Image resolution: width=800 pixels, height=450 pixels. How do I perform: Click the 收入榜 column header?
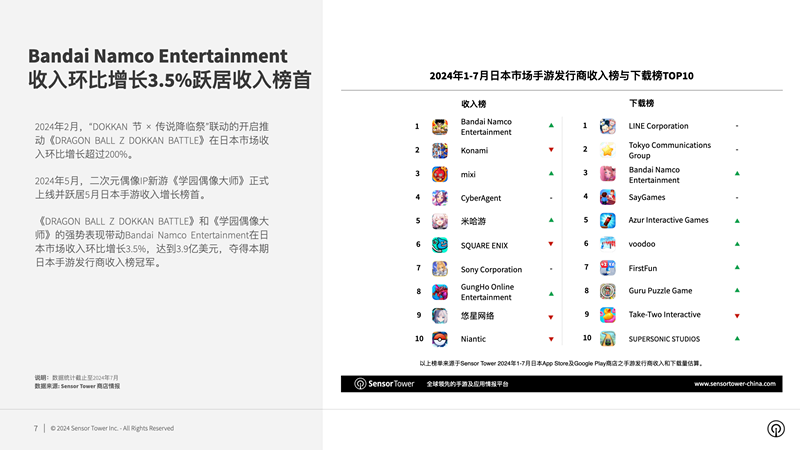coord(473,104)
